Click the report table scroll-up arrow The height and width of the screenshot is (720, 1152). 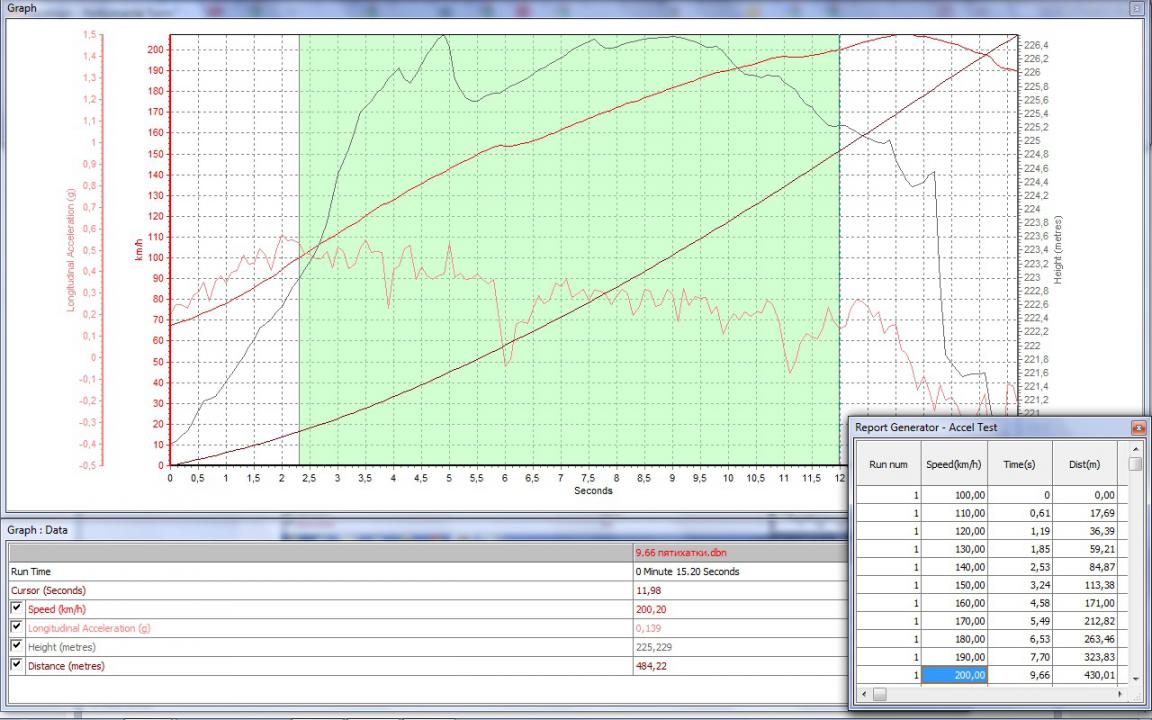click(1135, 447)
